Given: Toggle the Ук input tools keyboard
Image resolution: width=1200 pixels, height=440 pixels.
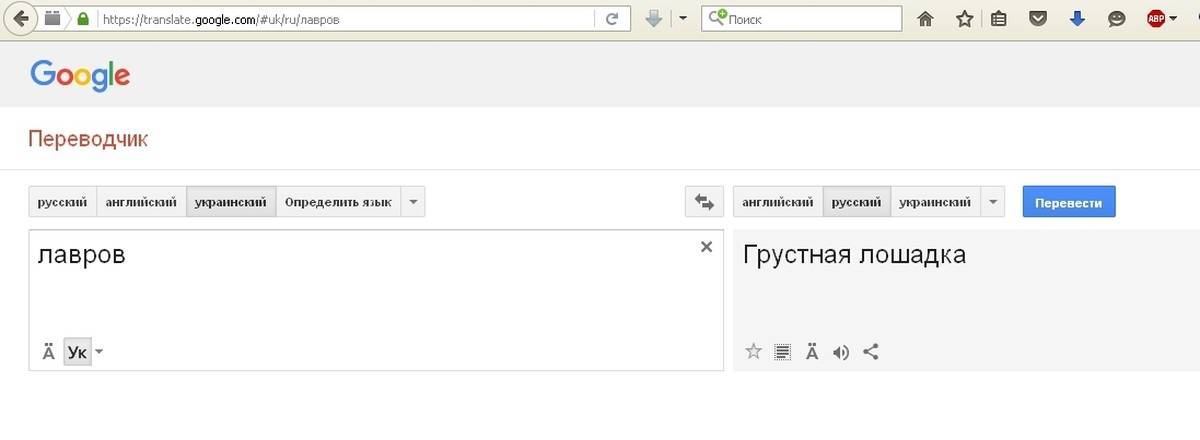Looking at the screenshot, I should click(77, 352).
